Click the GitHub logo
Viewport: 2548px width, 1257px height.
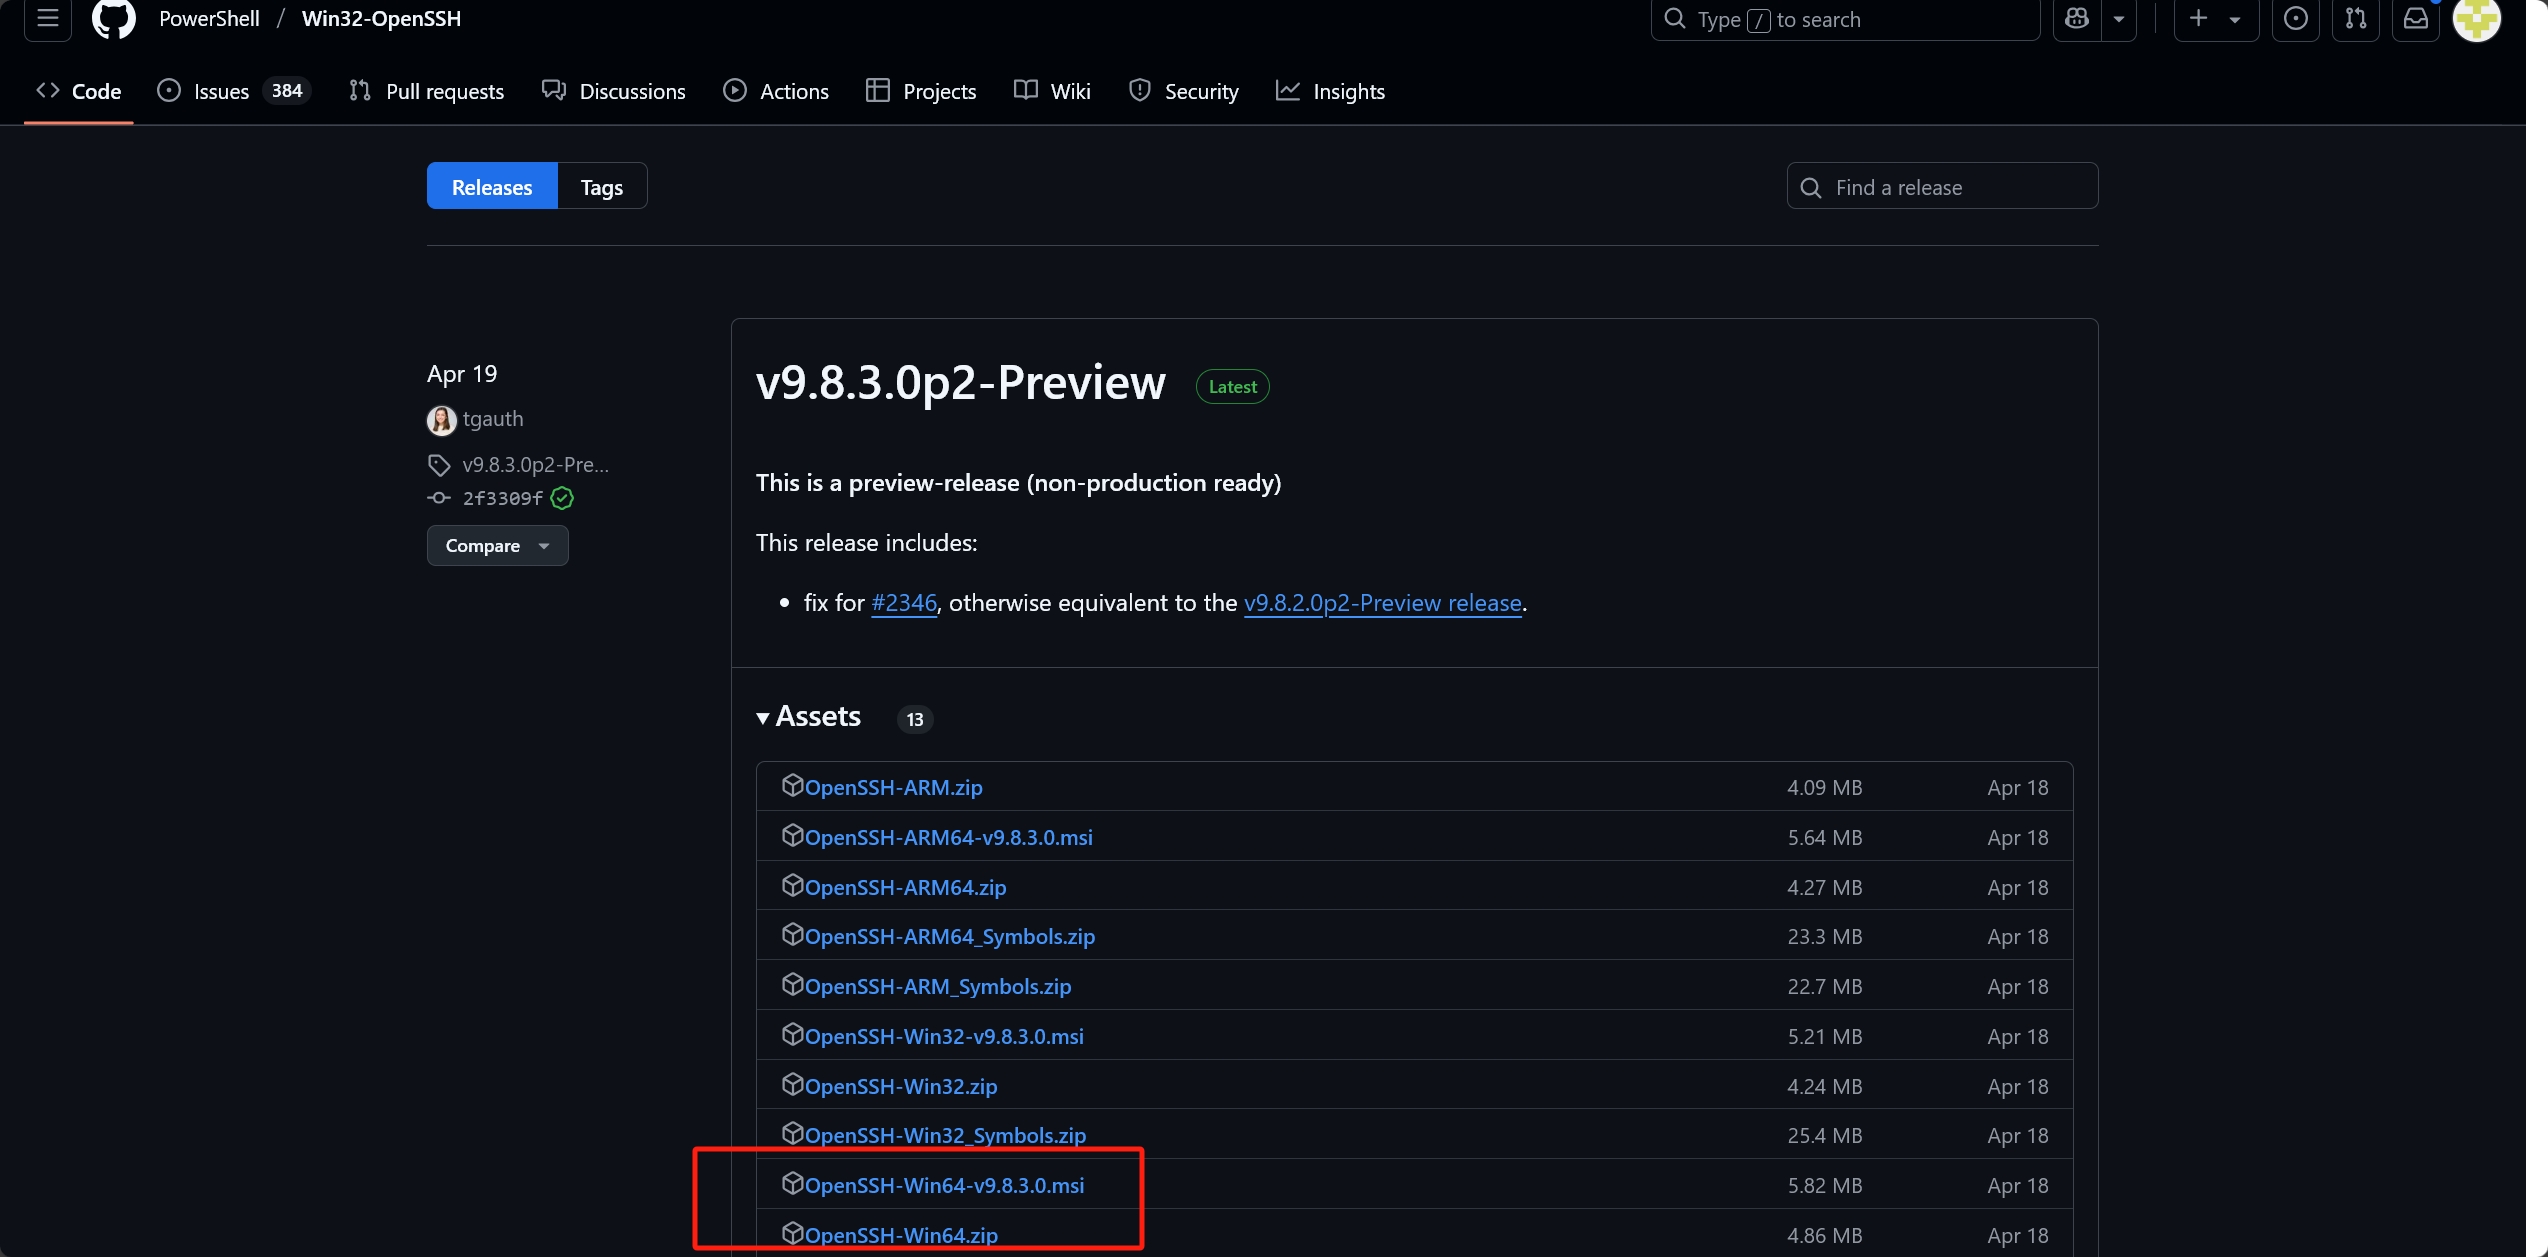click(113, 20)
